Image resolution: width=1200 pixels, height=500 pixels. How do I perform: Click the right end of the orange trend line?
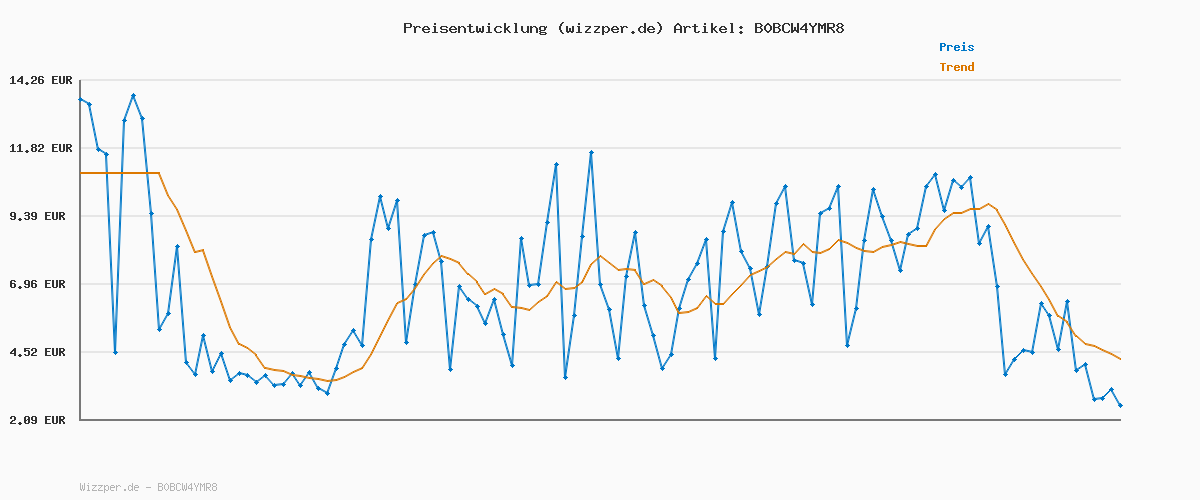tap(1120, 359)
